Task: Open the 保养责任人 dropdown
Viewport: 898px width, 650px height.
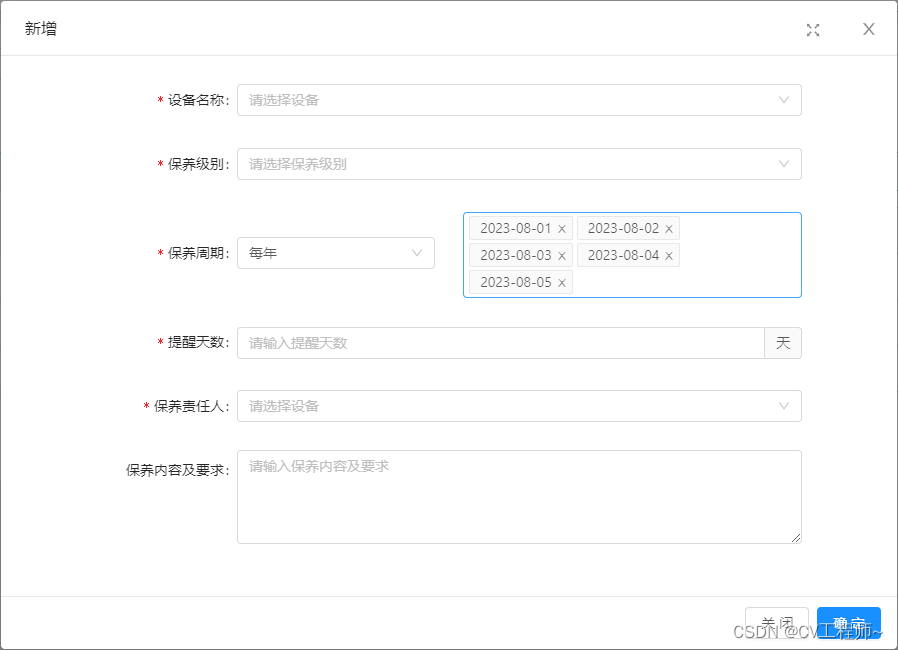Action: coord(519,406)
